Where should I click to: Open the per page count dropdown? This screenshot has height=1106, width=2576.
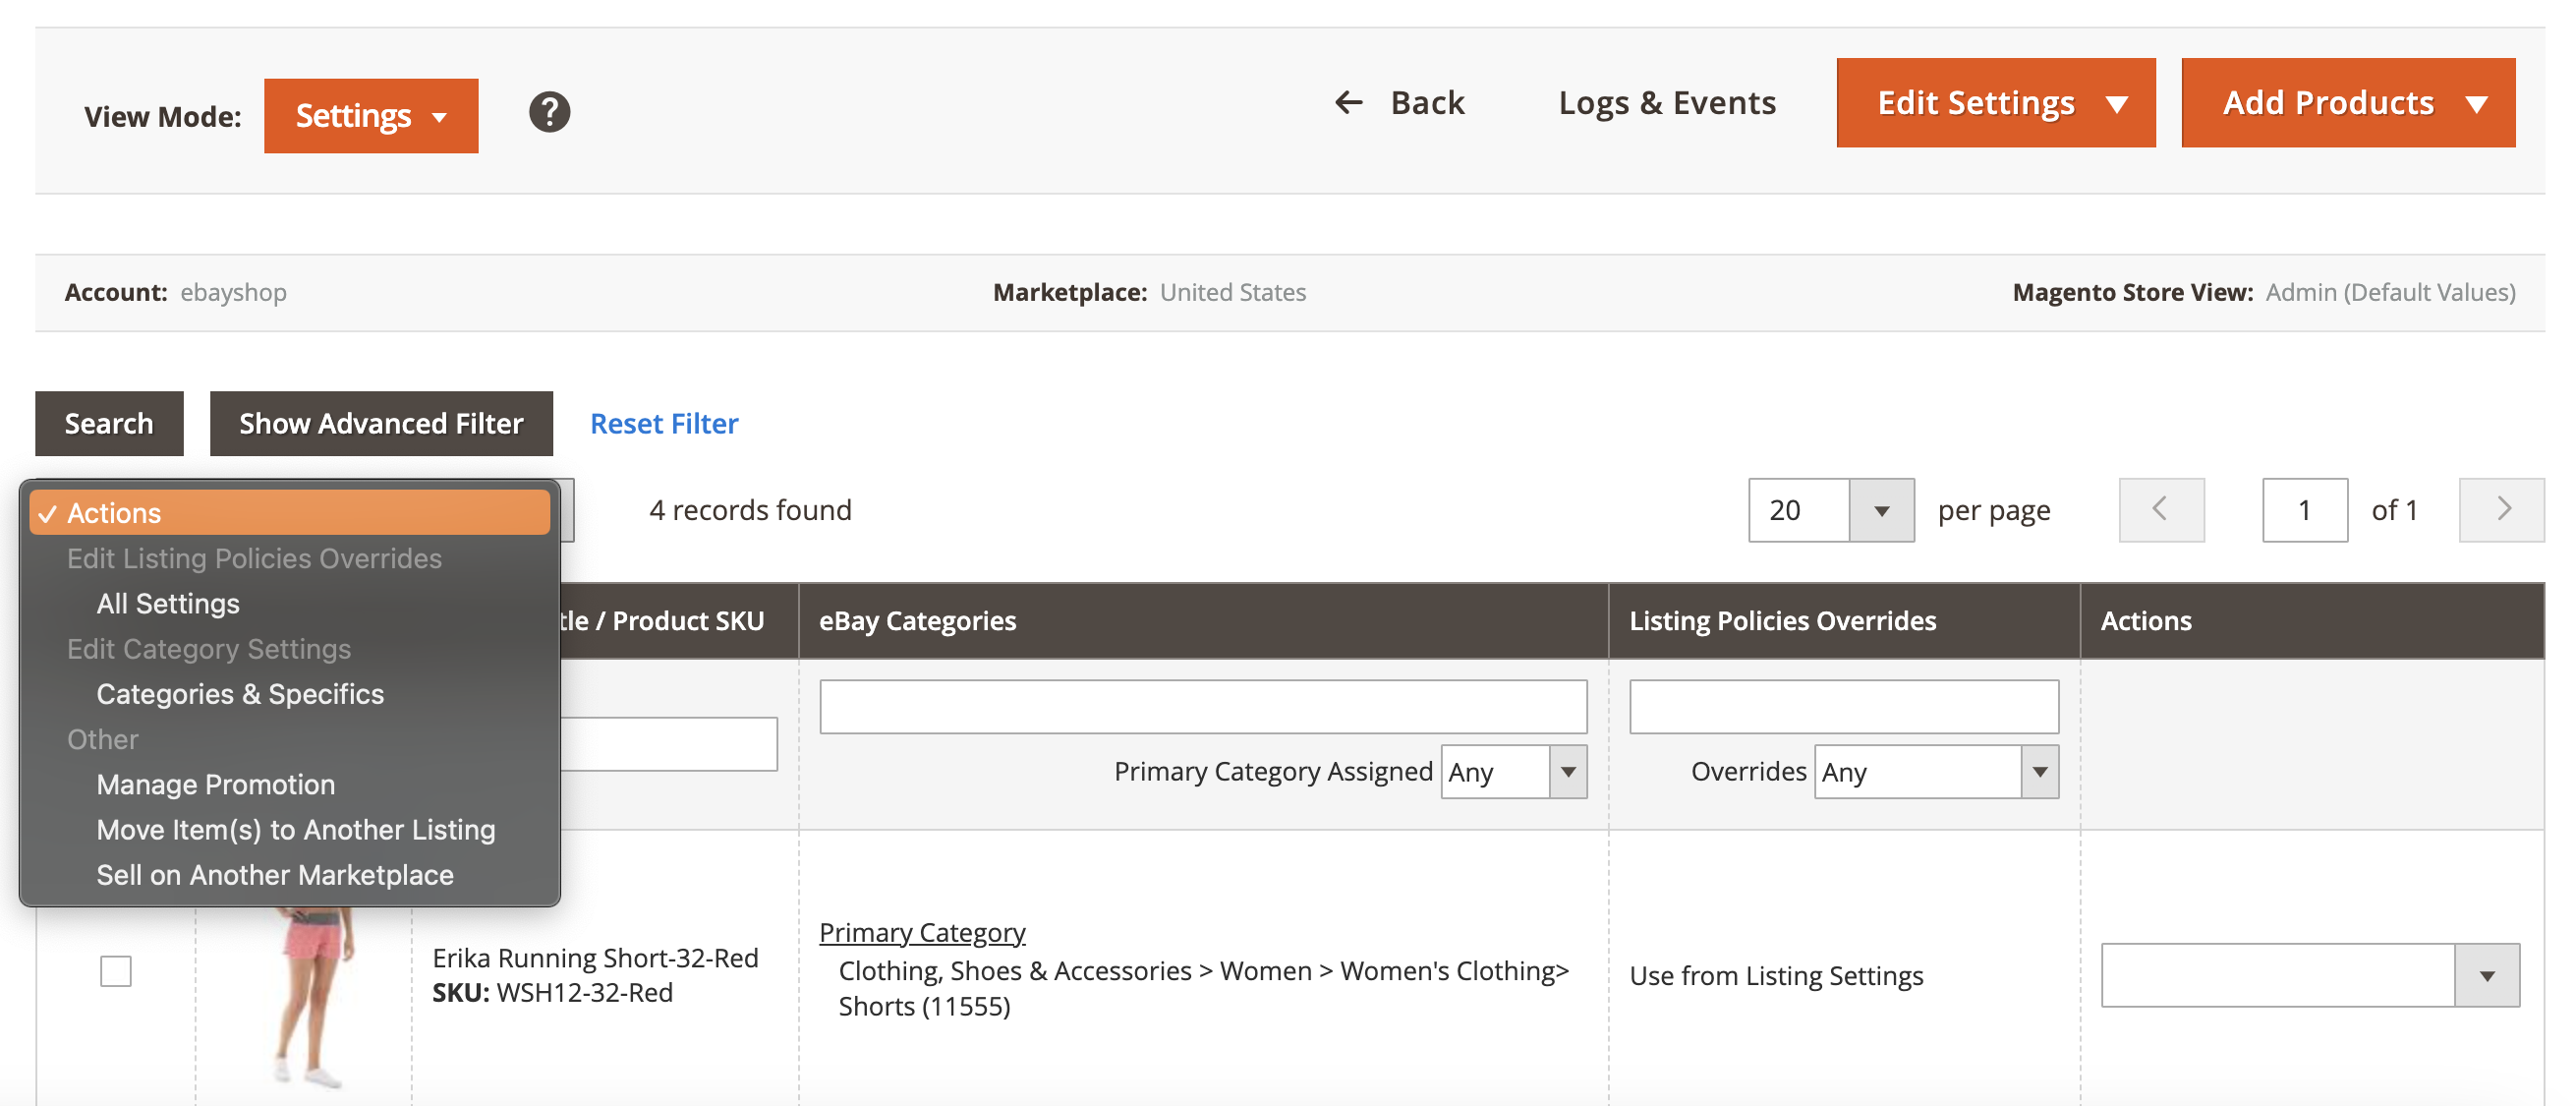click(x=1882, y=510)
